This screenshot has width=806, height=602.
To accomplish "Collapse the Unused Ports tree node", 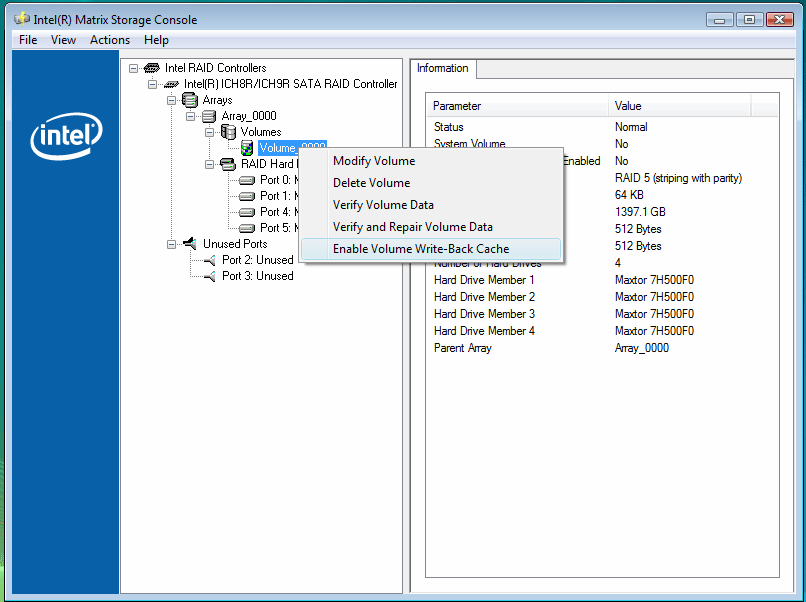I will (172, 244).
